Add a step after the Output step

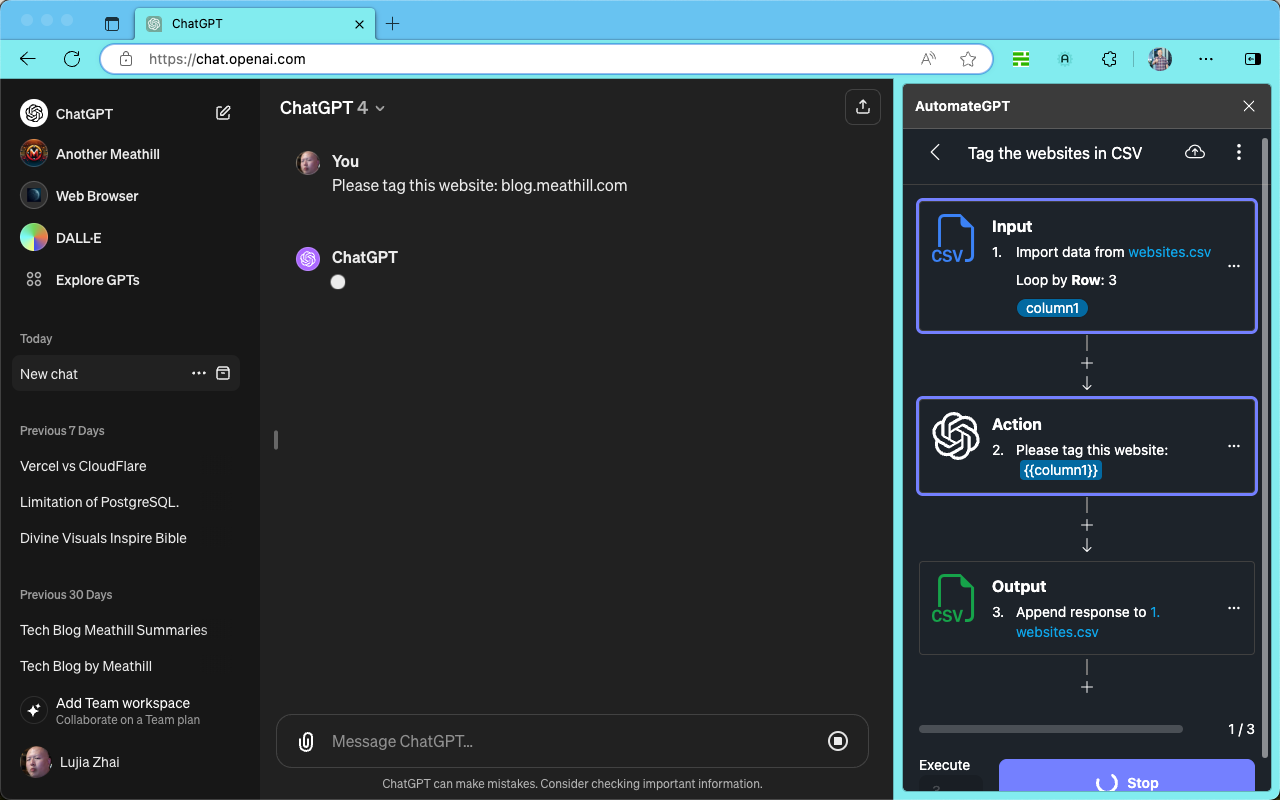point(1087,687)
